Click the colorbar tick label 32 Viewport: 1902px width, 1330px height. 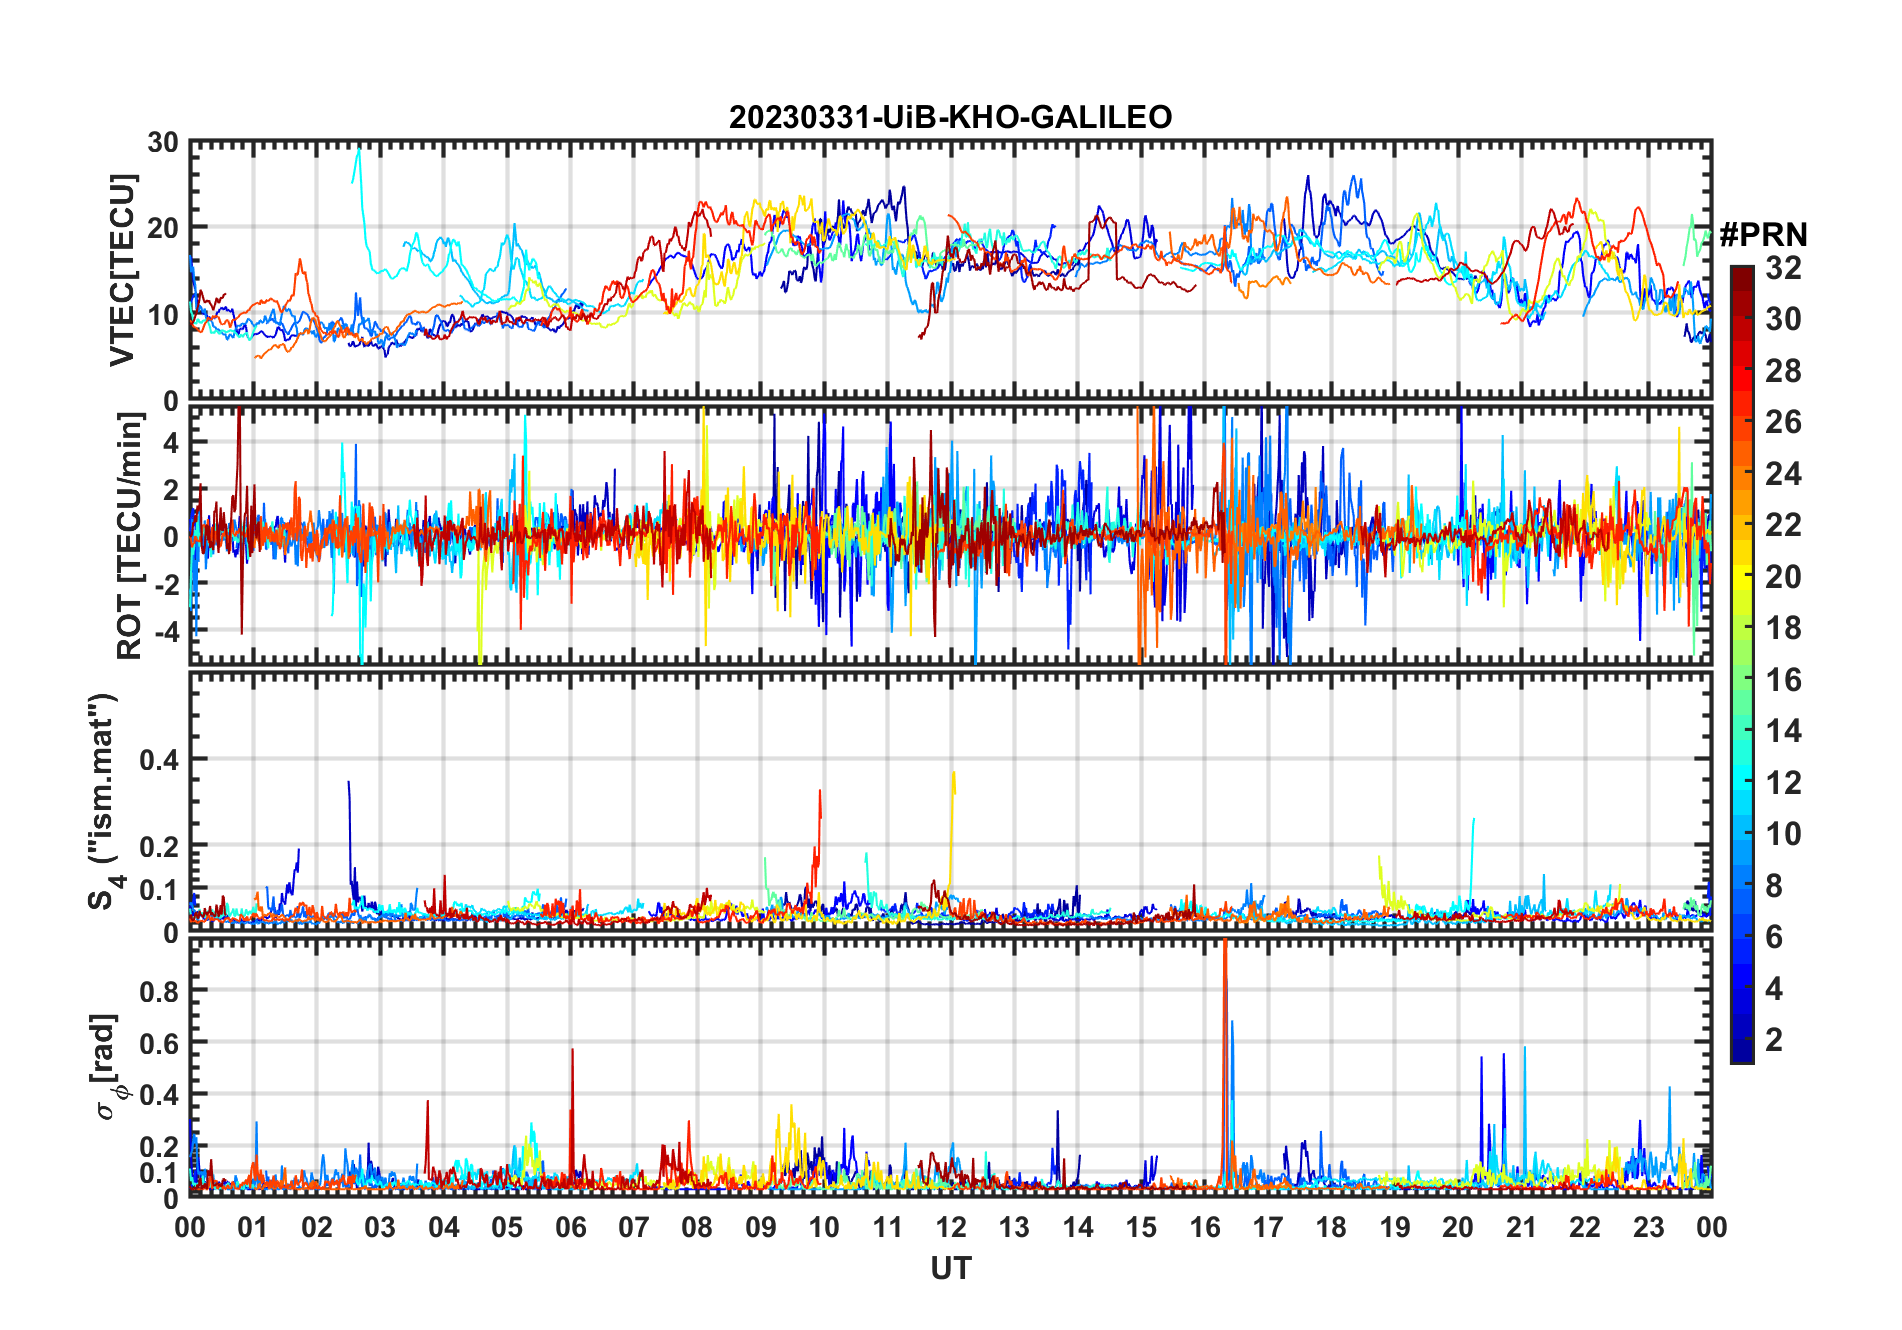click(x=1783, y=268)
